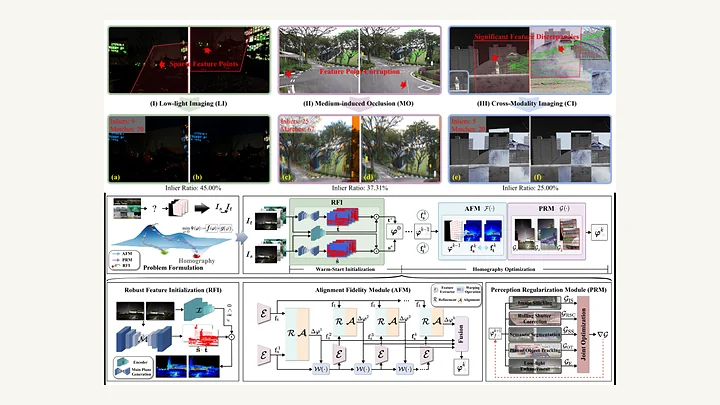Image resolution: width=720 pixels, height=405 pixels.
Task: Click the "Perception Regularization Module (PRM)" title
Action: 549,290
